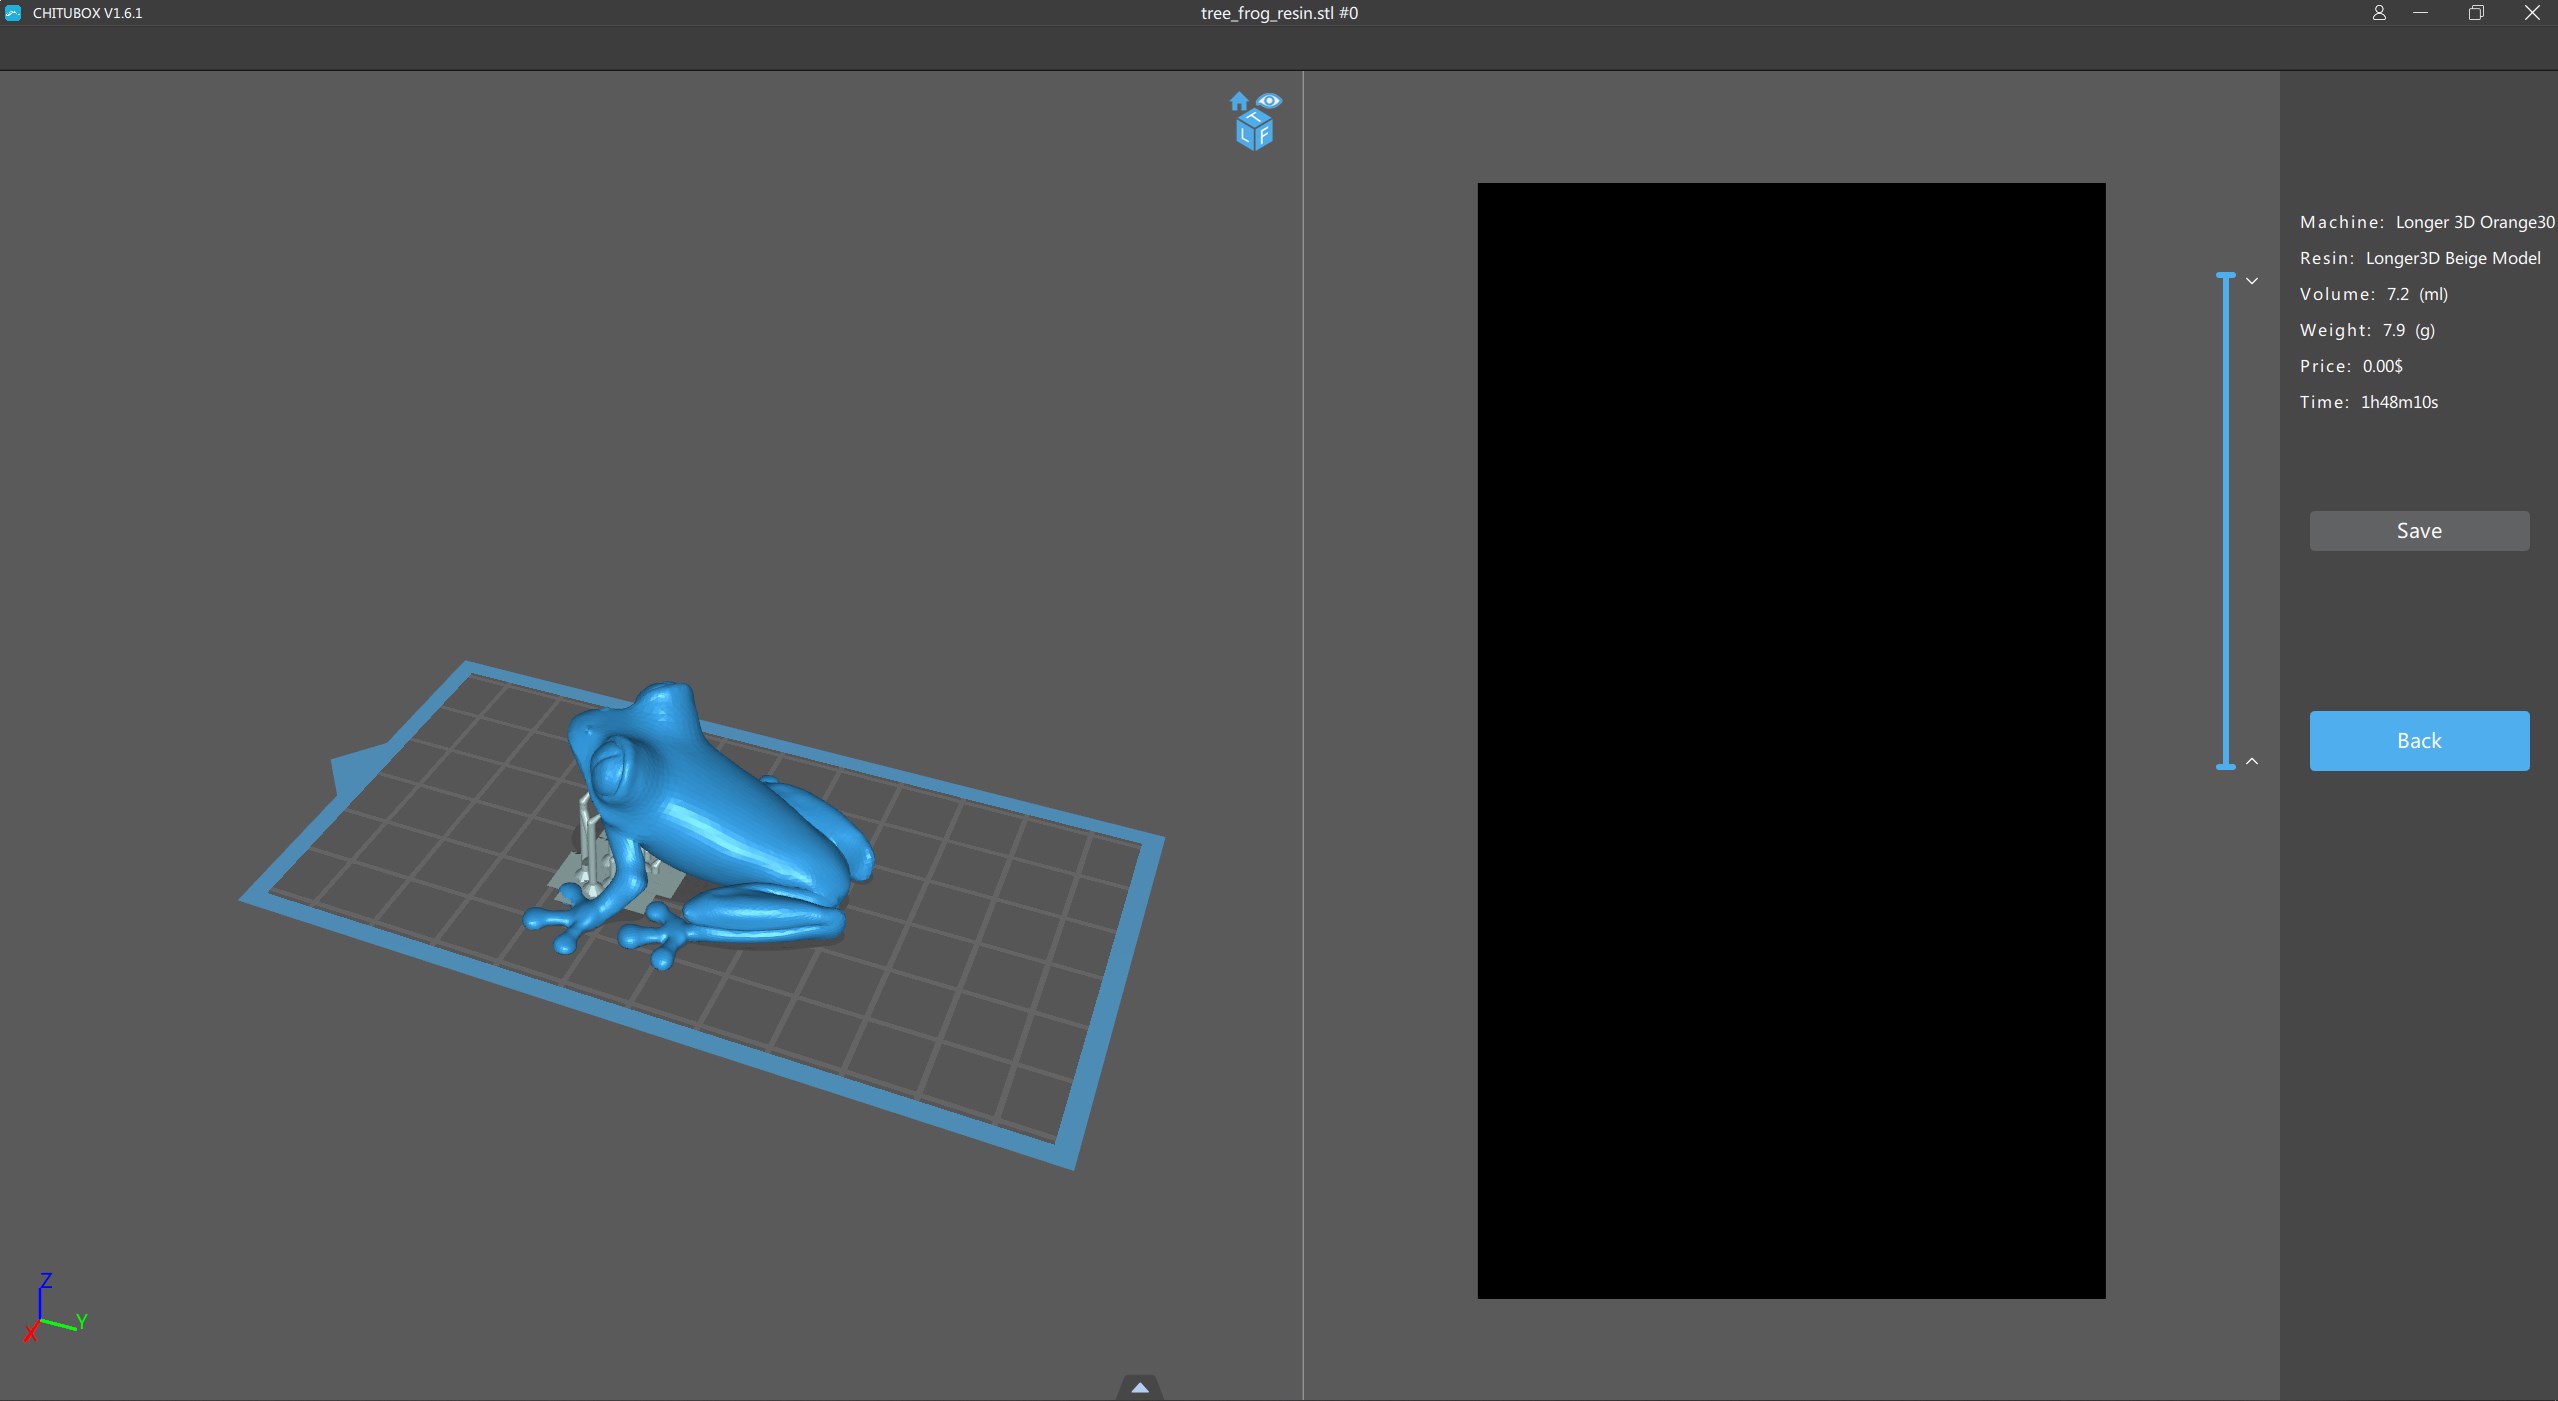Click the Home view reset icon

click(1239, 101)
